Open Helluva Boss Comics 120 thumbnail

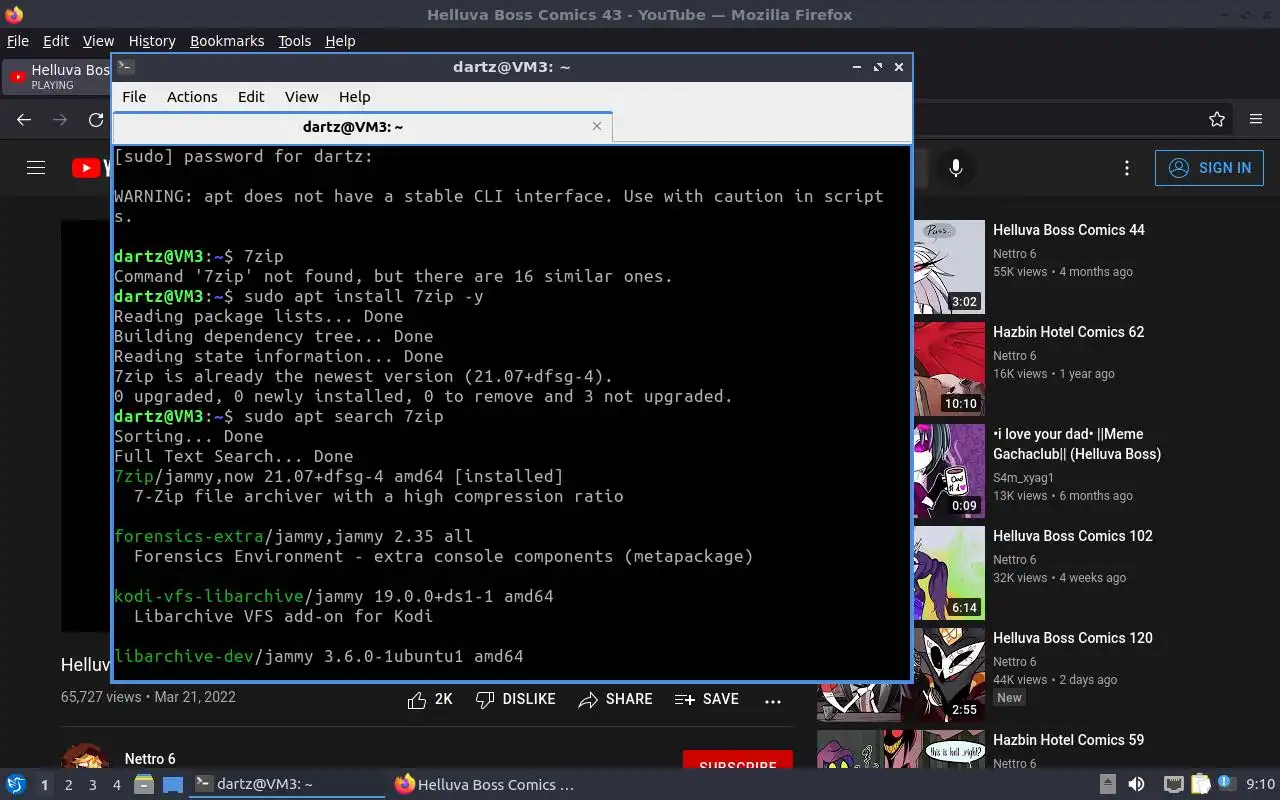click(901, 675)
